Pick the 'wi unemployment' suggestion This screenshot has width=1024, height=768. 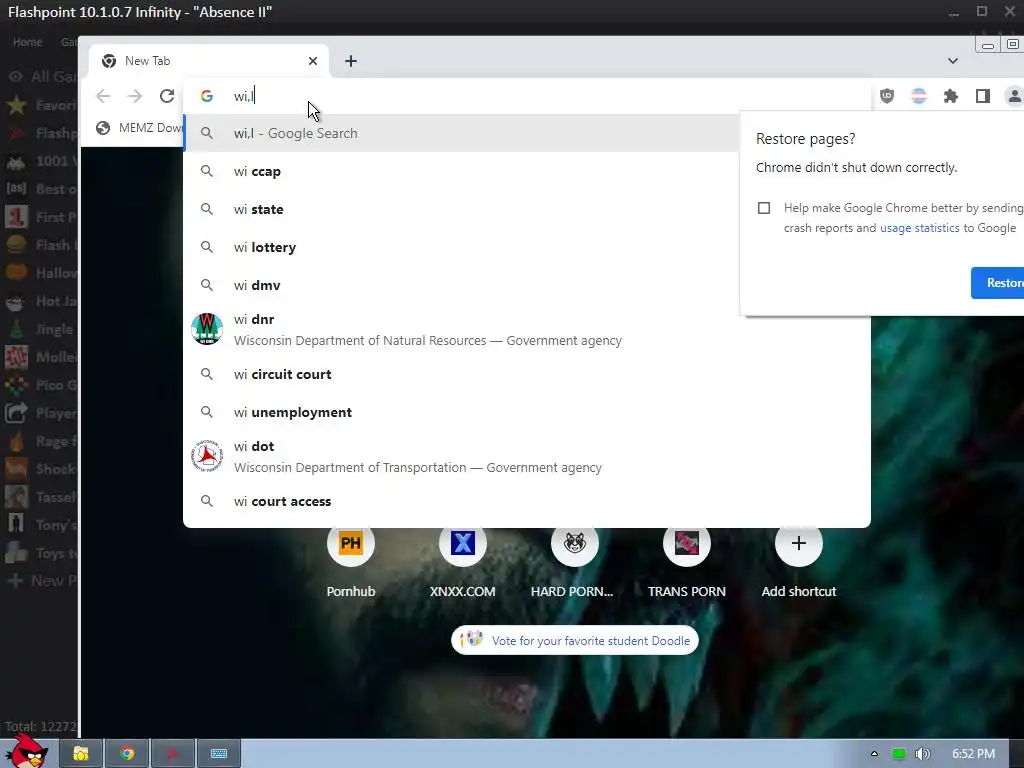click(527, 412)
